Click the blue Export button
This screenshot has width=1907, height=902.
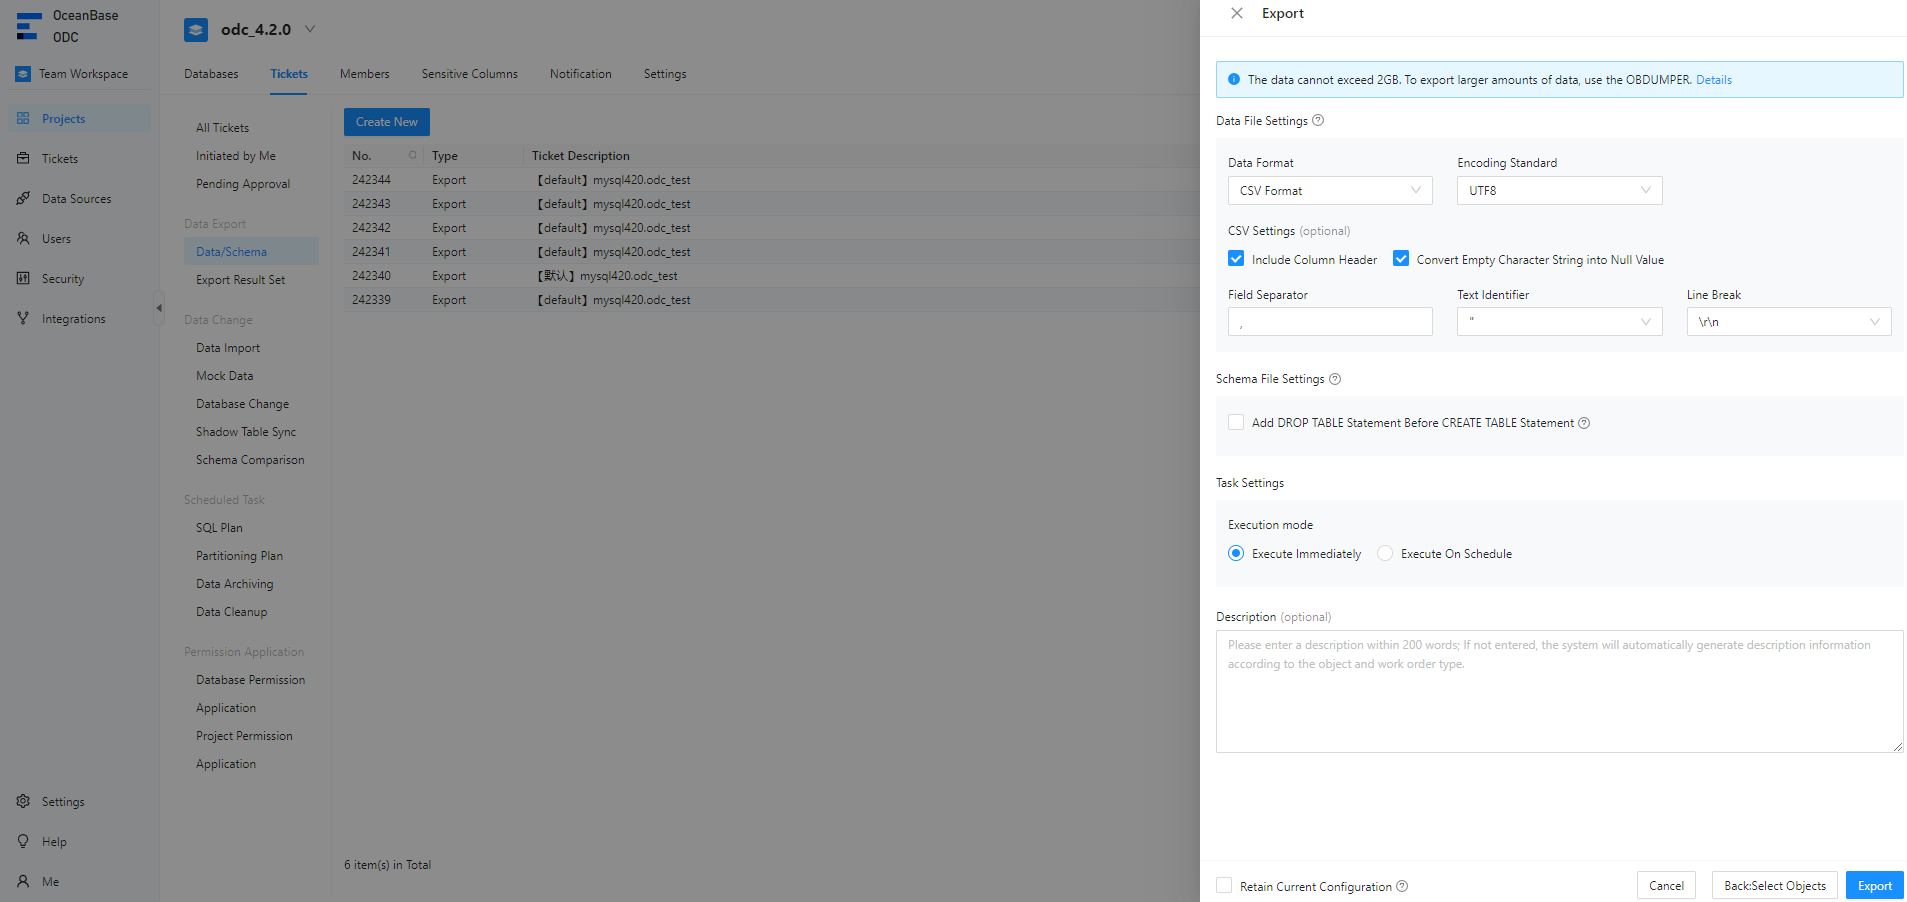click(x=1873, y=886)
